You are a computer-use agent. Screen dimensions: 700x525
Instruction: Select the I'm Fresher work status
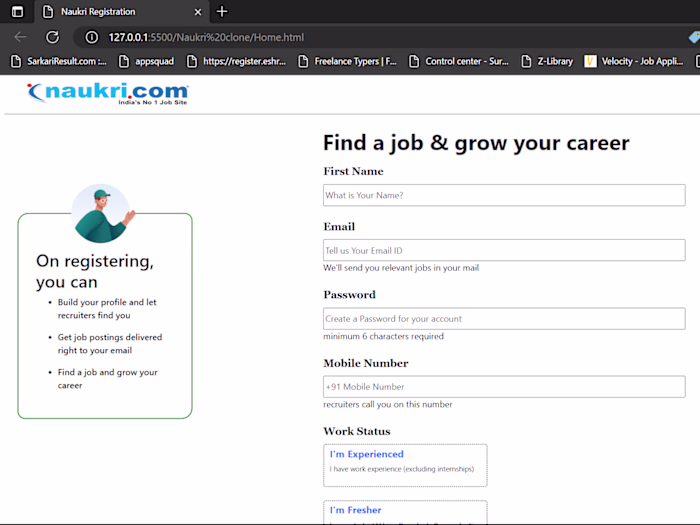405,512
